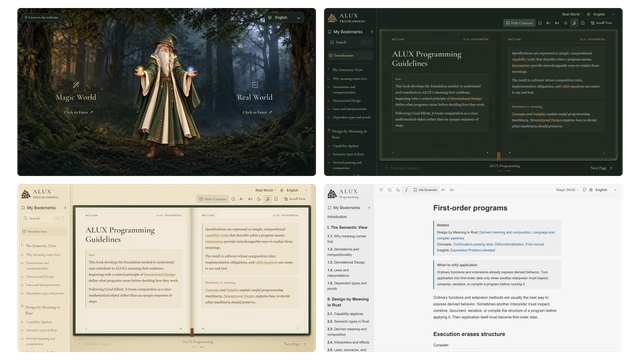640x360 pixels.
Task: Increase font size (A+) in the cream reader toolbar
Action: click(250, 199)
